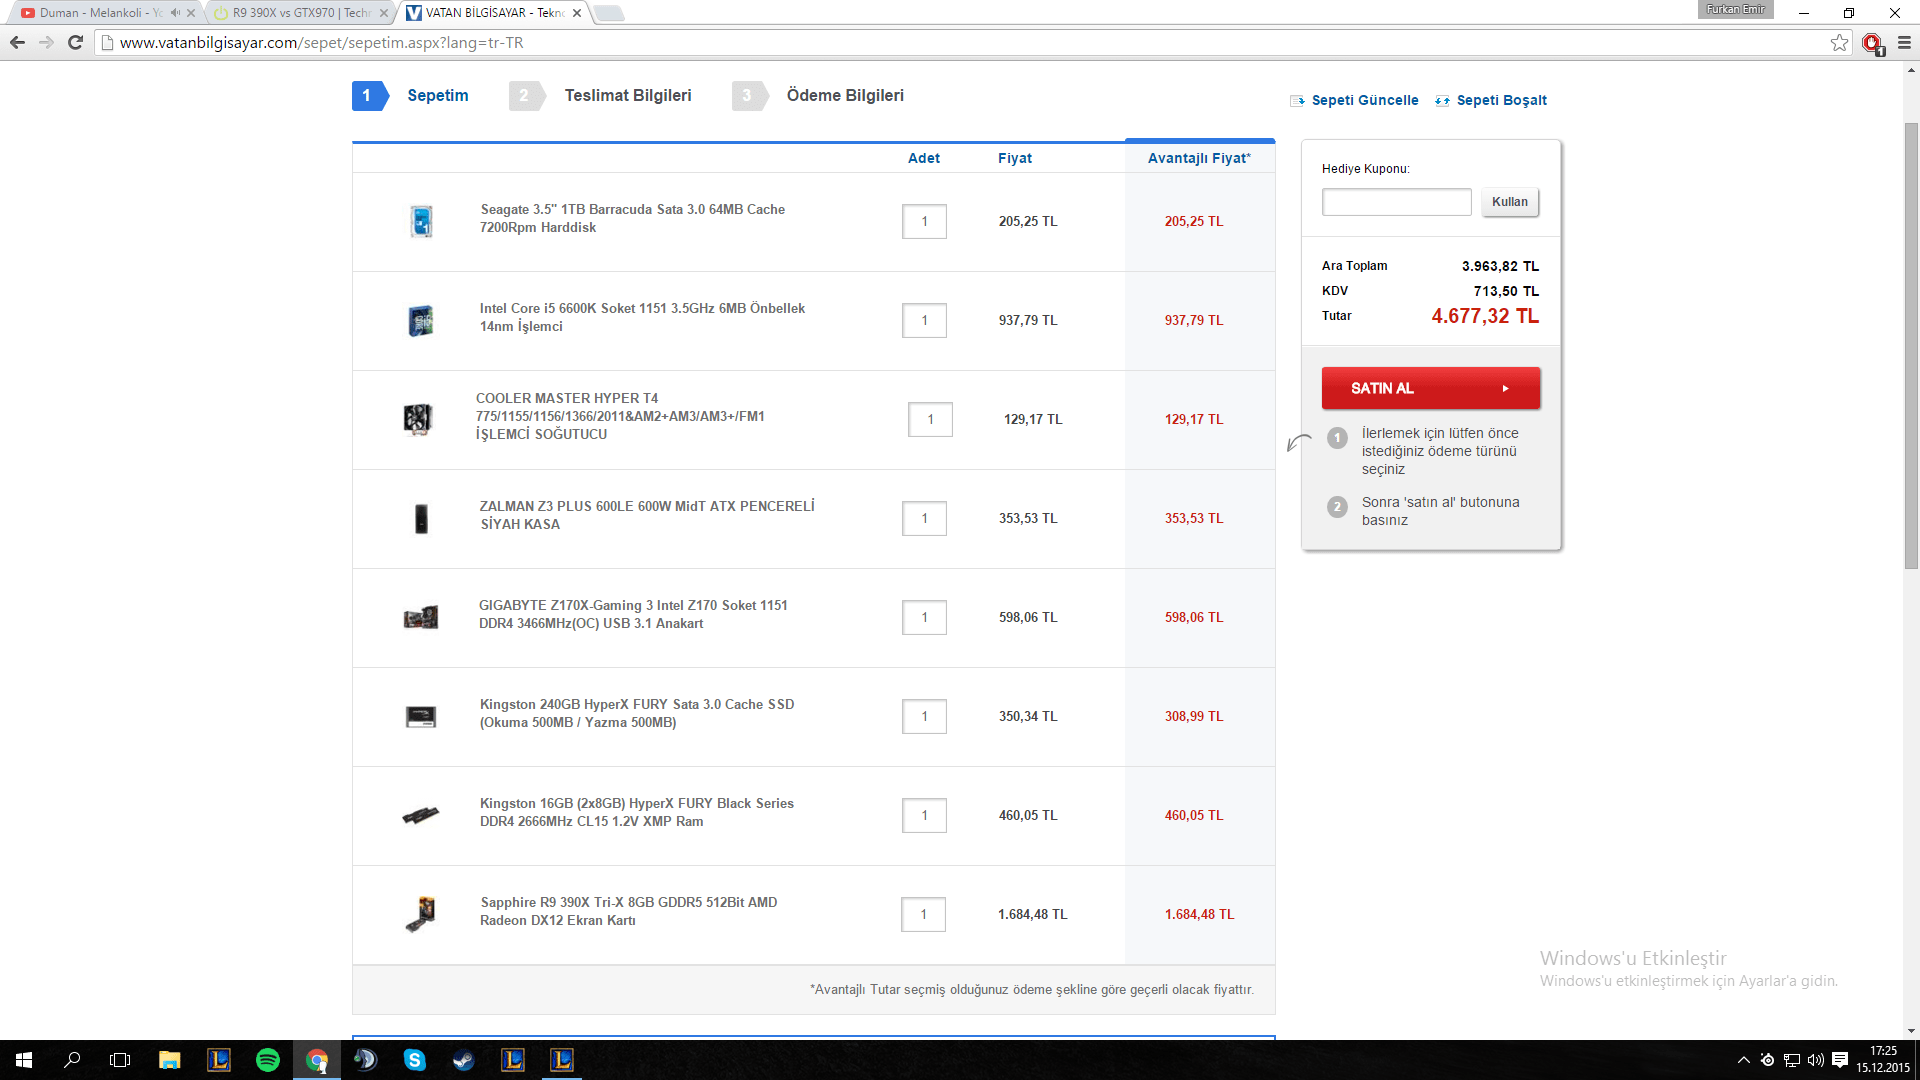This screenshot has height=1080, width=1920.
Task: Select quantity field for Intel Core i5
Action: pos(924,320)
